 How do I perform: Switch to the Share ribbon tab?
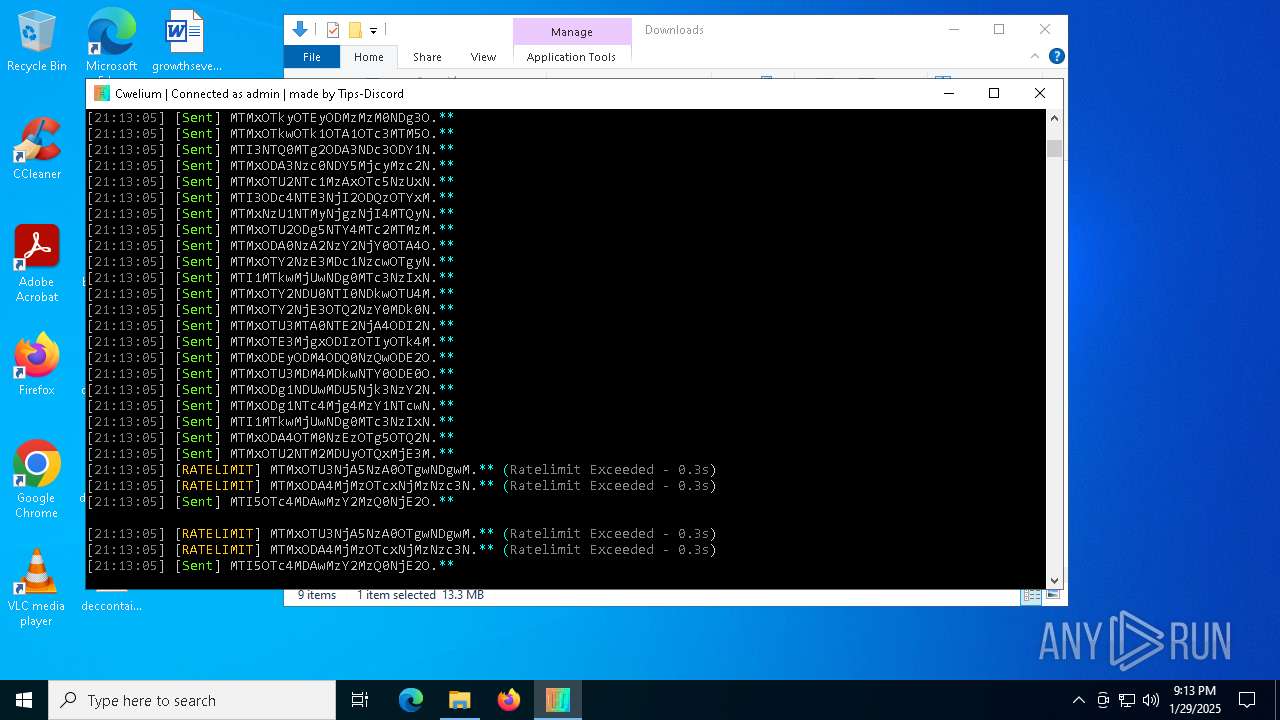(427, 57)
